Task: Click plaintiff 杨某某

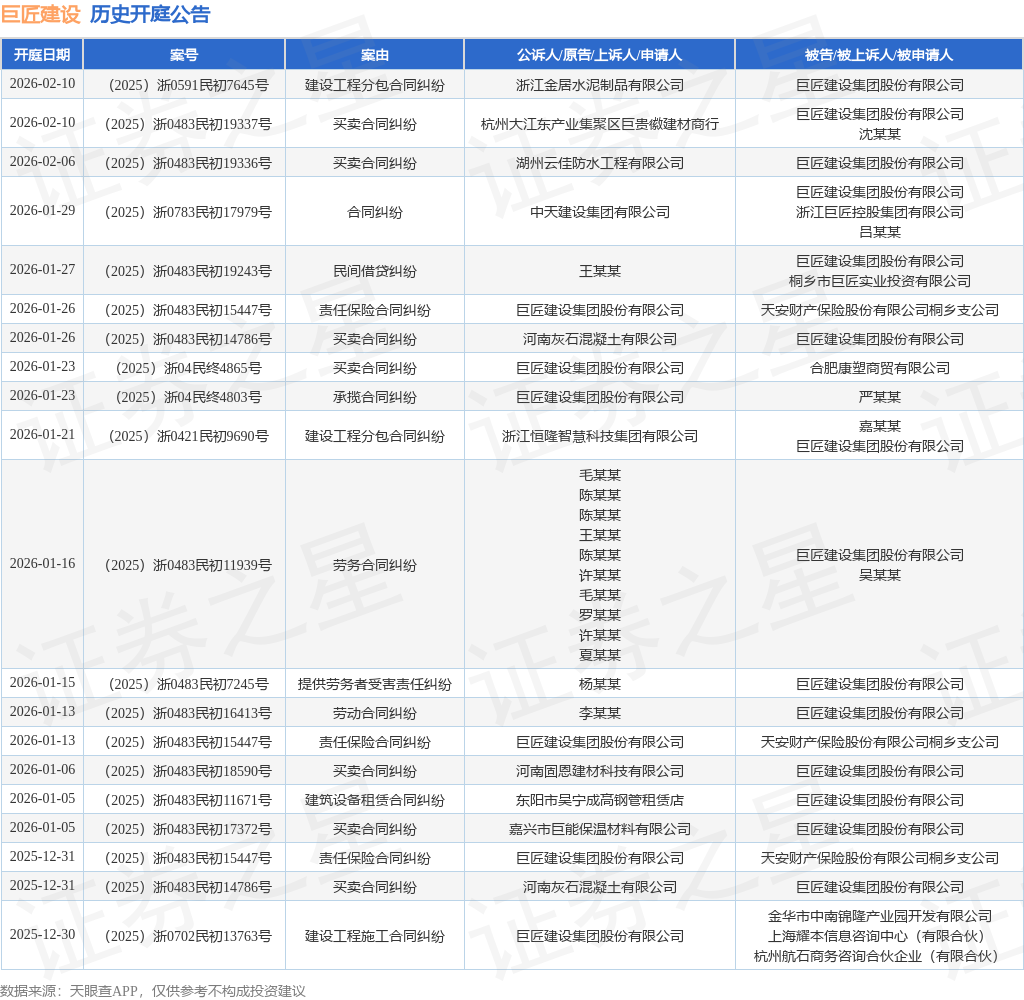Action: pyautogui.click(x=600, y=684)
